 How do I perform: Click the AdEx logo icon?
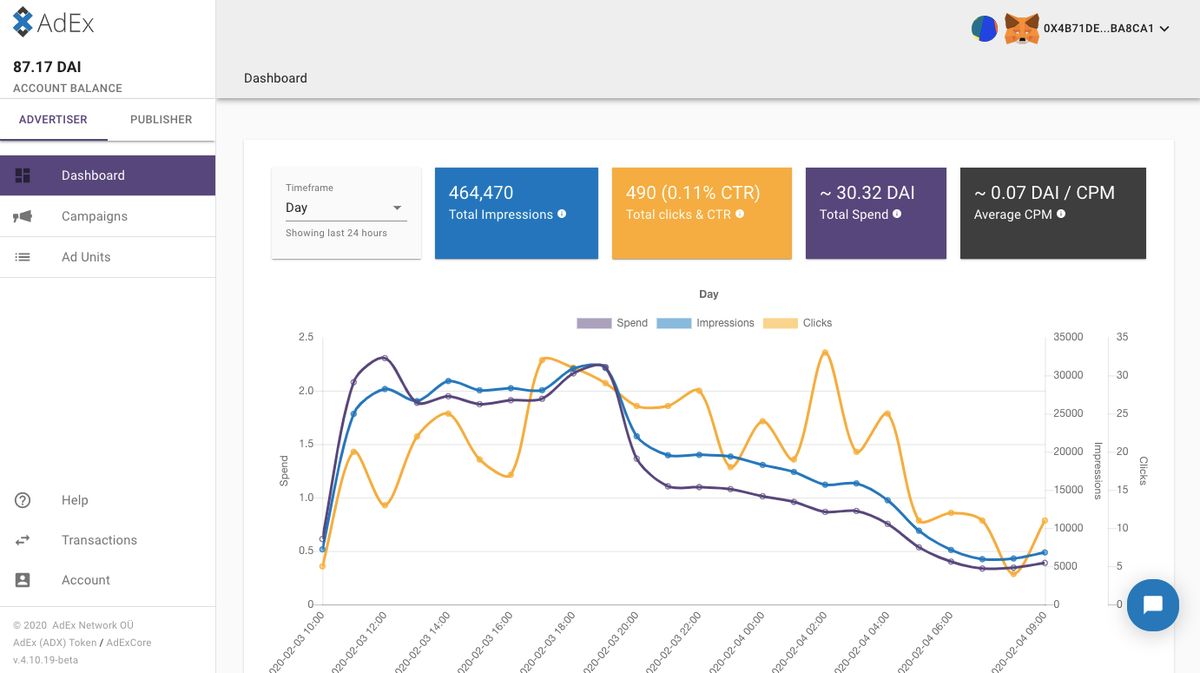click(25, 21)
